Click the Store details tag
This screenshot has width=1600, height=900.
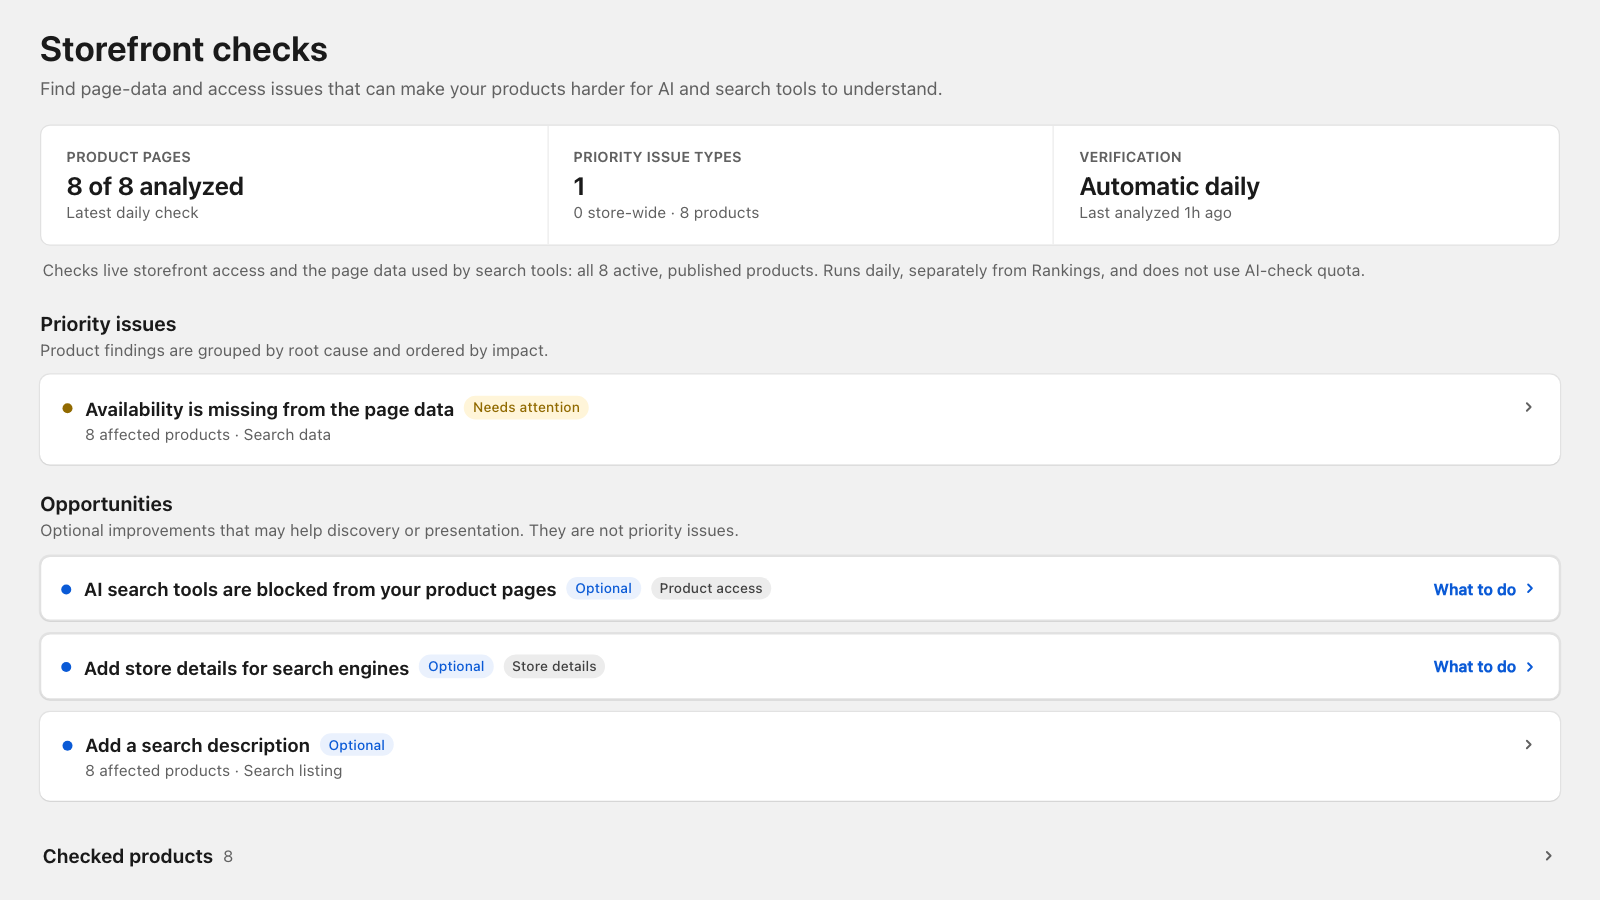point(554,666)
